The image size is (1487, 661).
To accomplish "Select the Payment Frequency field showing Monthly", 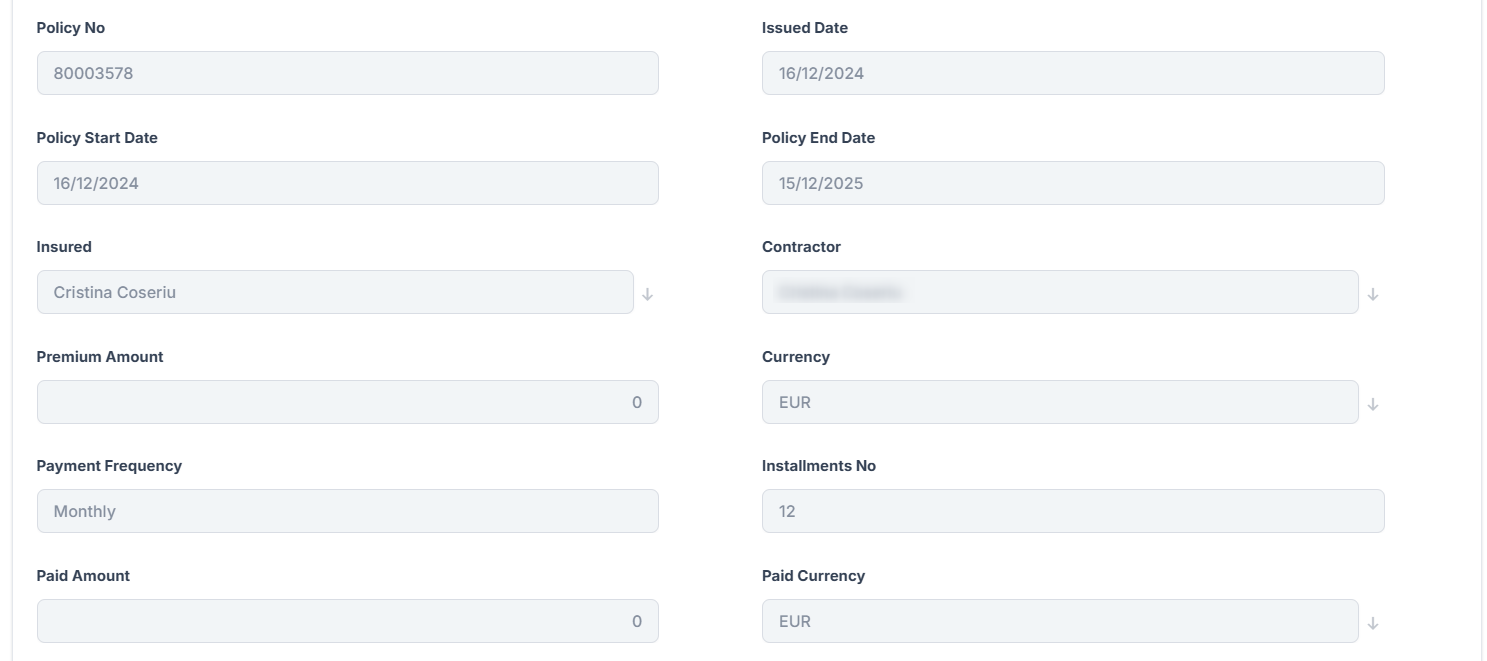I will pos(347,511).
